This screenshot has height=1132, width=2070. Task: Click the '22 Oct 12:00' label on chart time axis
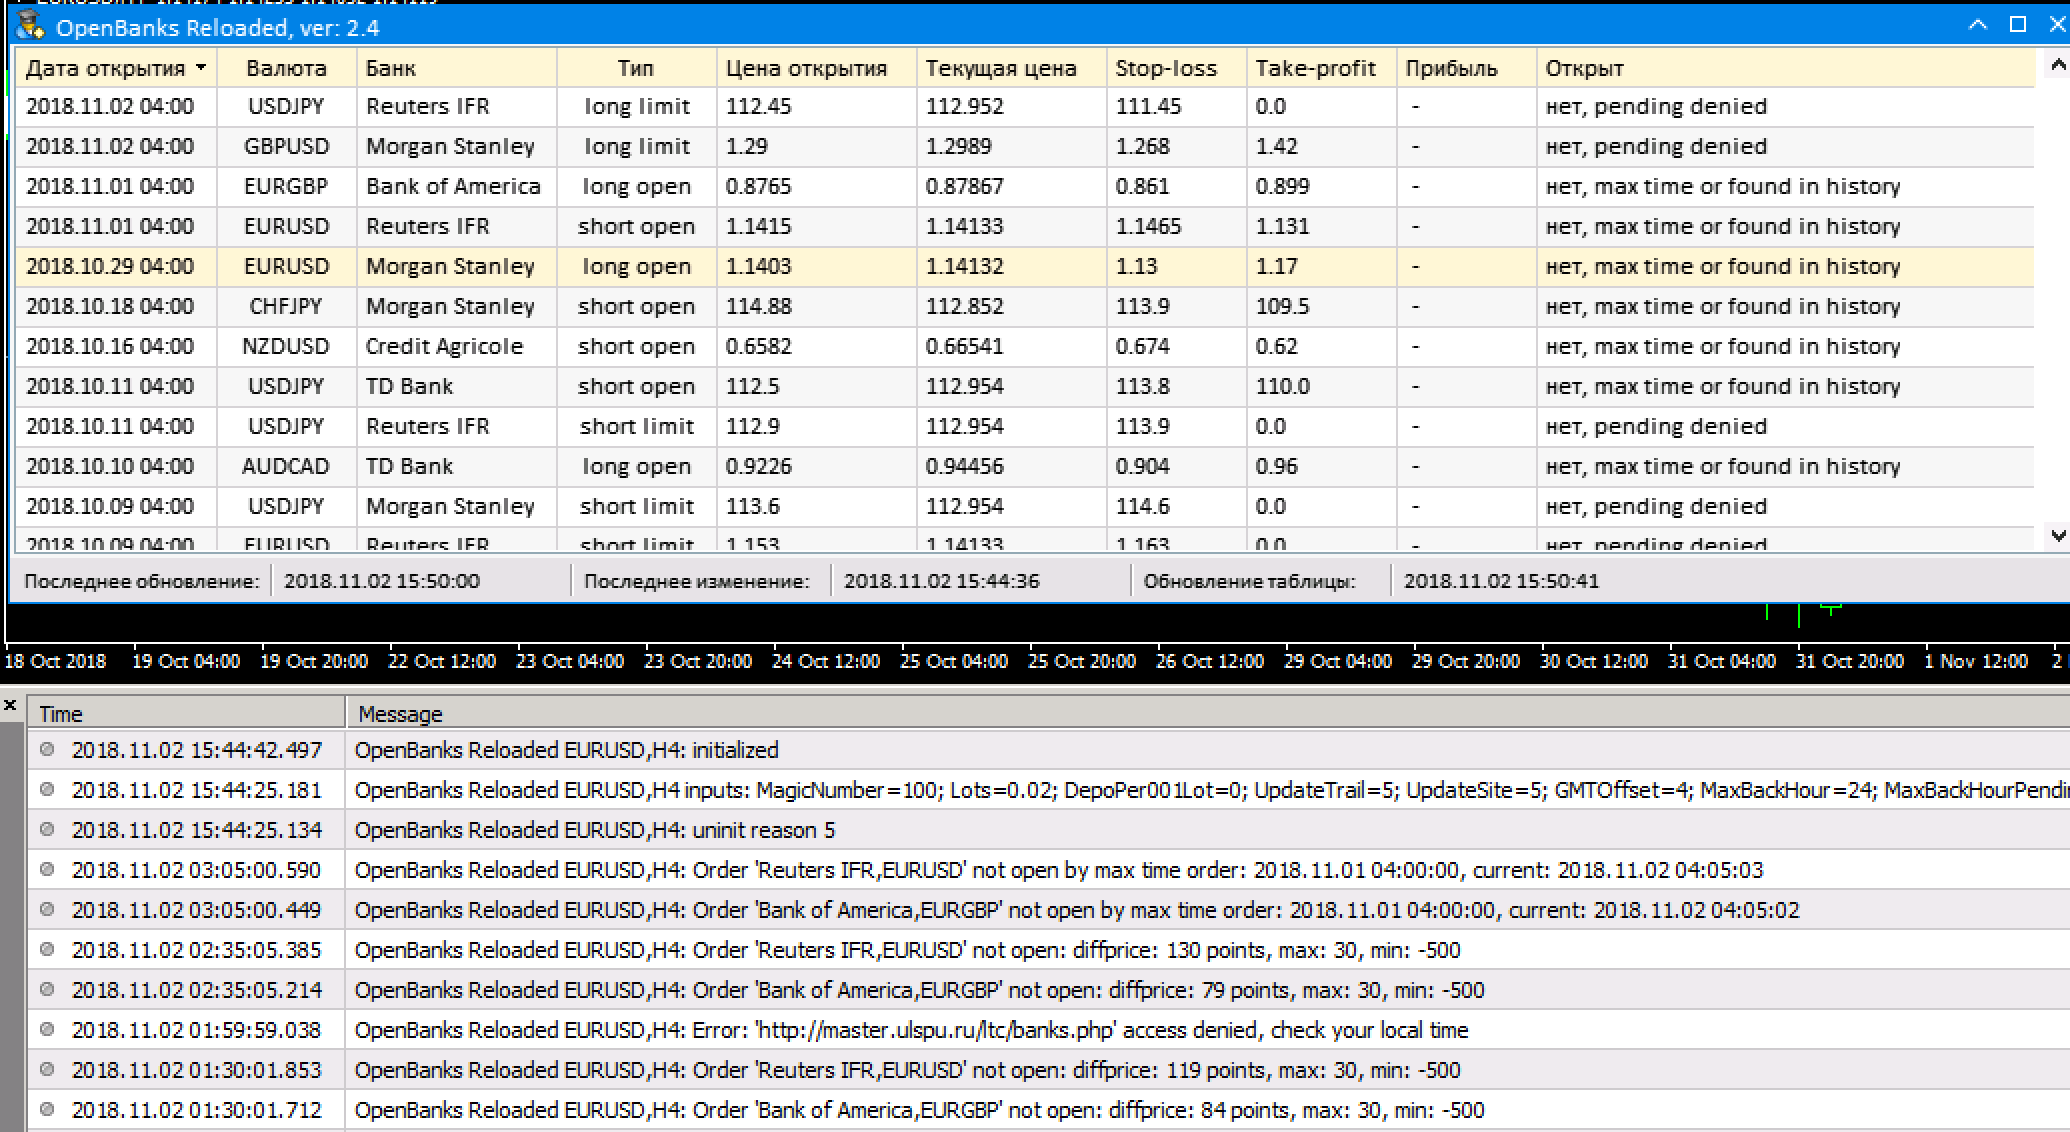pyautogui.click(x=441, y=661)
